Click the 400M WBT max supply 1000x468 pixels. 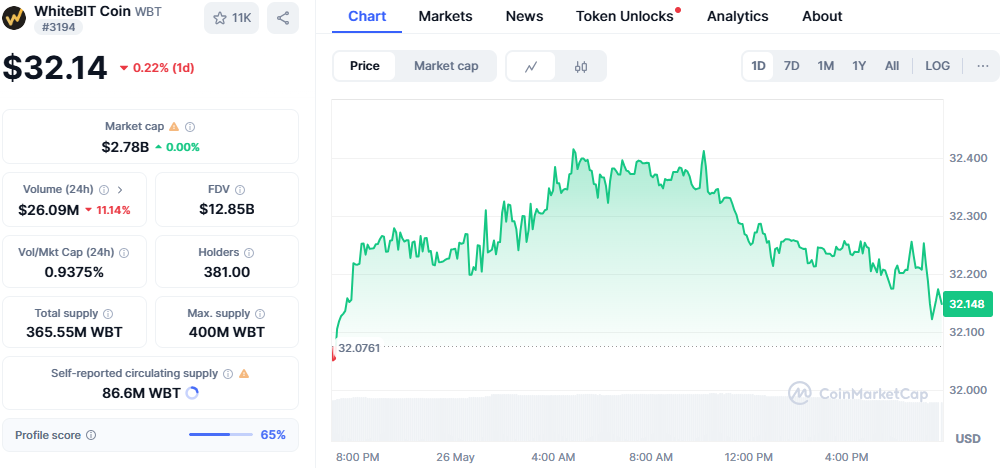[226, 332]
